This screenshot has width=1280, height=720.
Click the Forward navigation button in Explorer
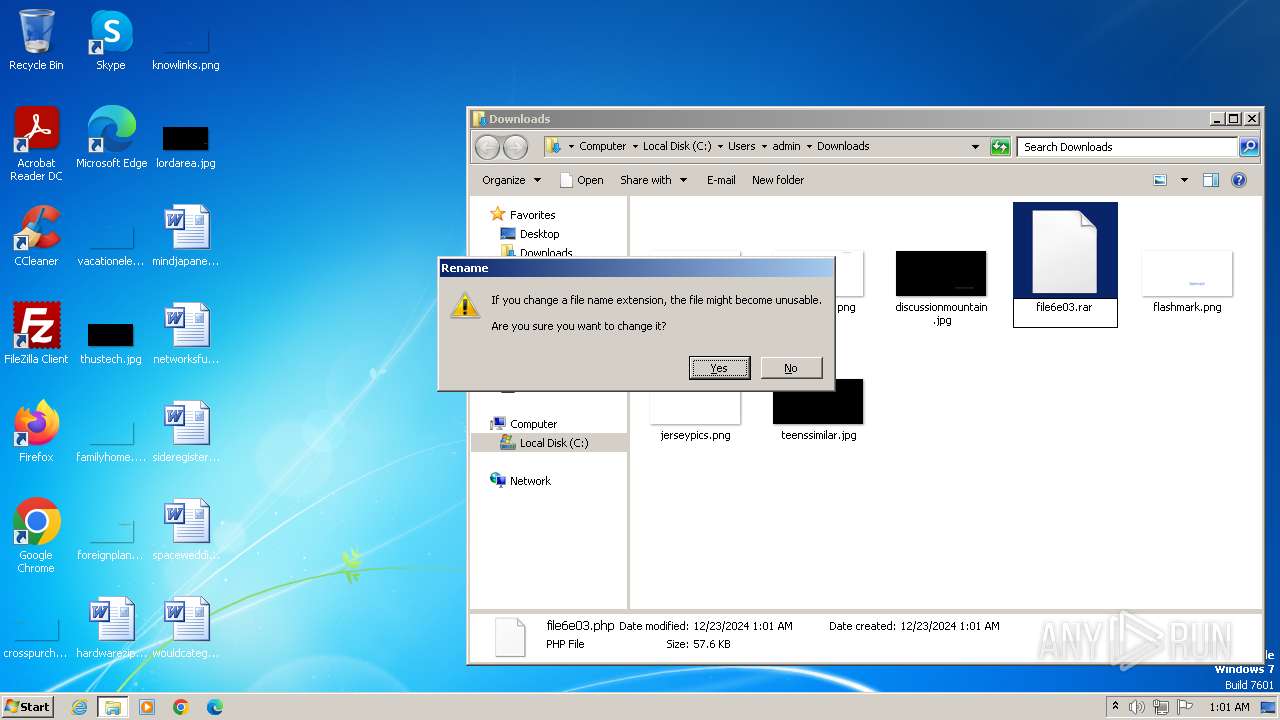[515, 147]
